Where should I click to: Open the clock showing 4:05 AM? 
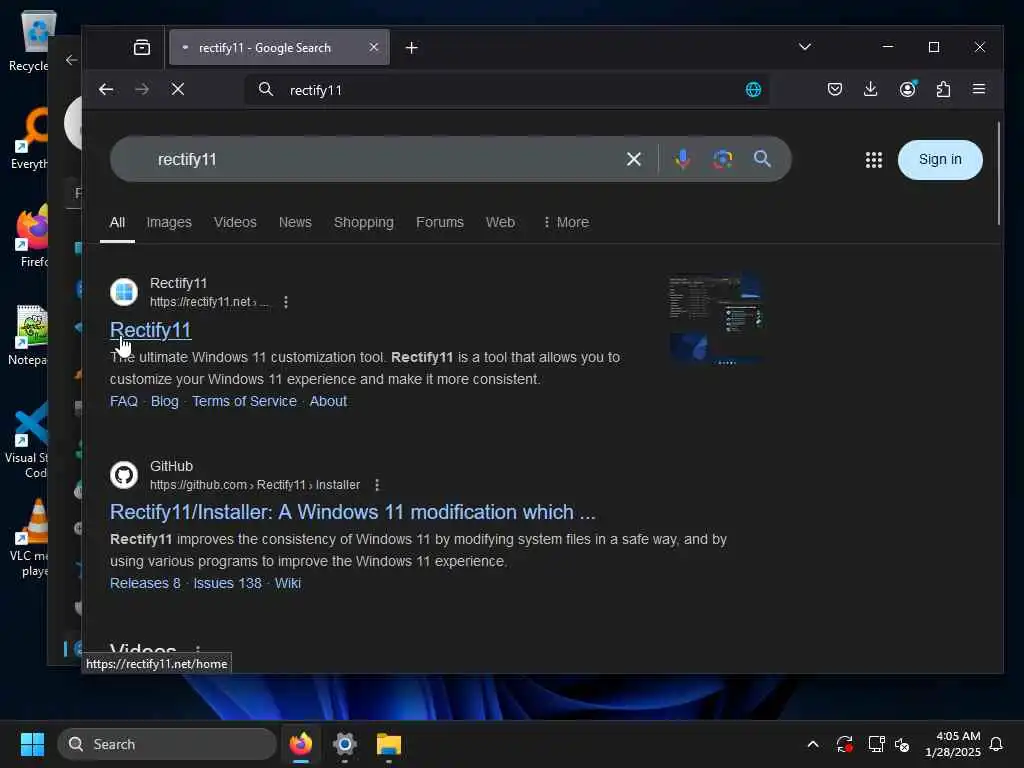pos(952,744)
